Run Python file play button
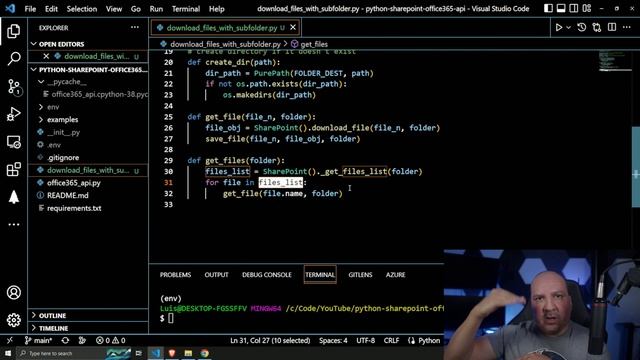 point(558,27)
